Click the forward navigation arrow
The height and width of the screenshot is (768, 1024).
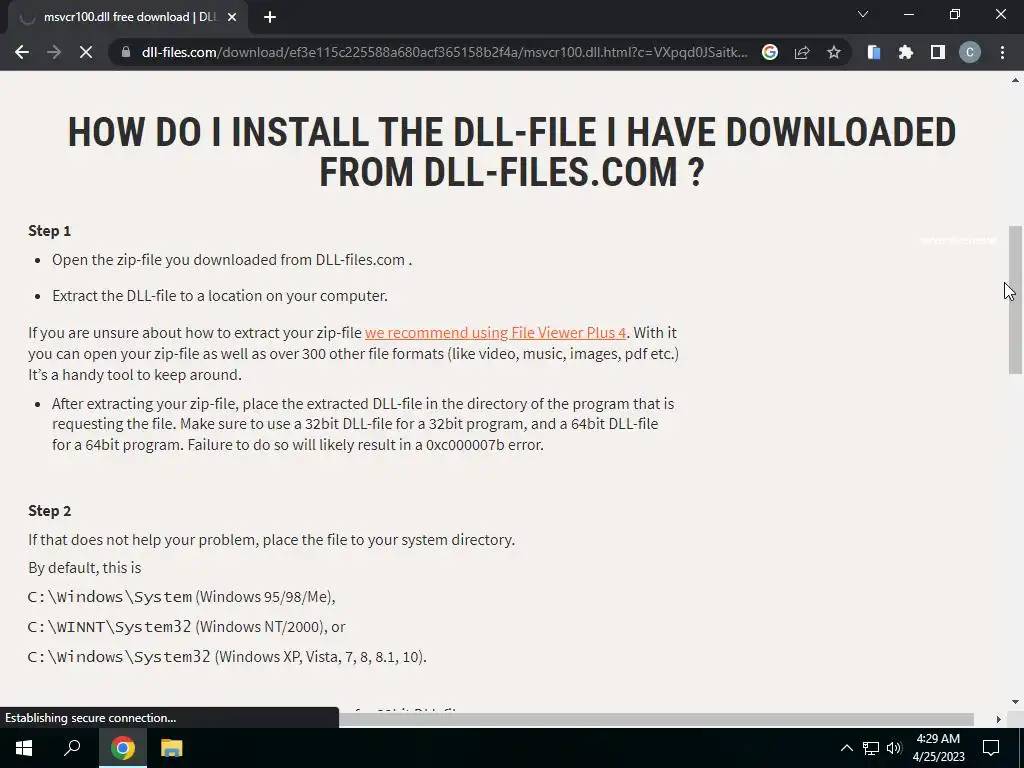(x=54, y=52)
